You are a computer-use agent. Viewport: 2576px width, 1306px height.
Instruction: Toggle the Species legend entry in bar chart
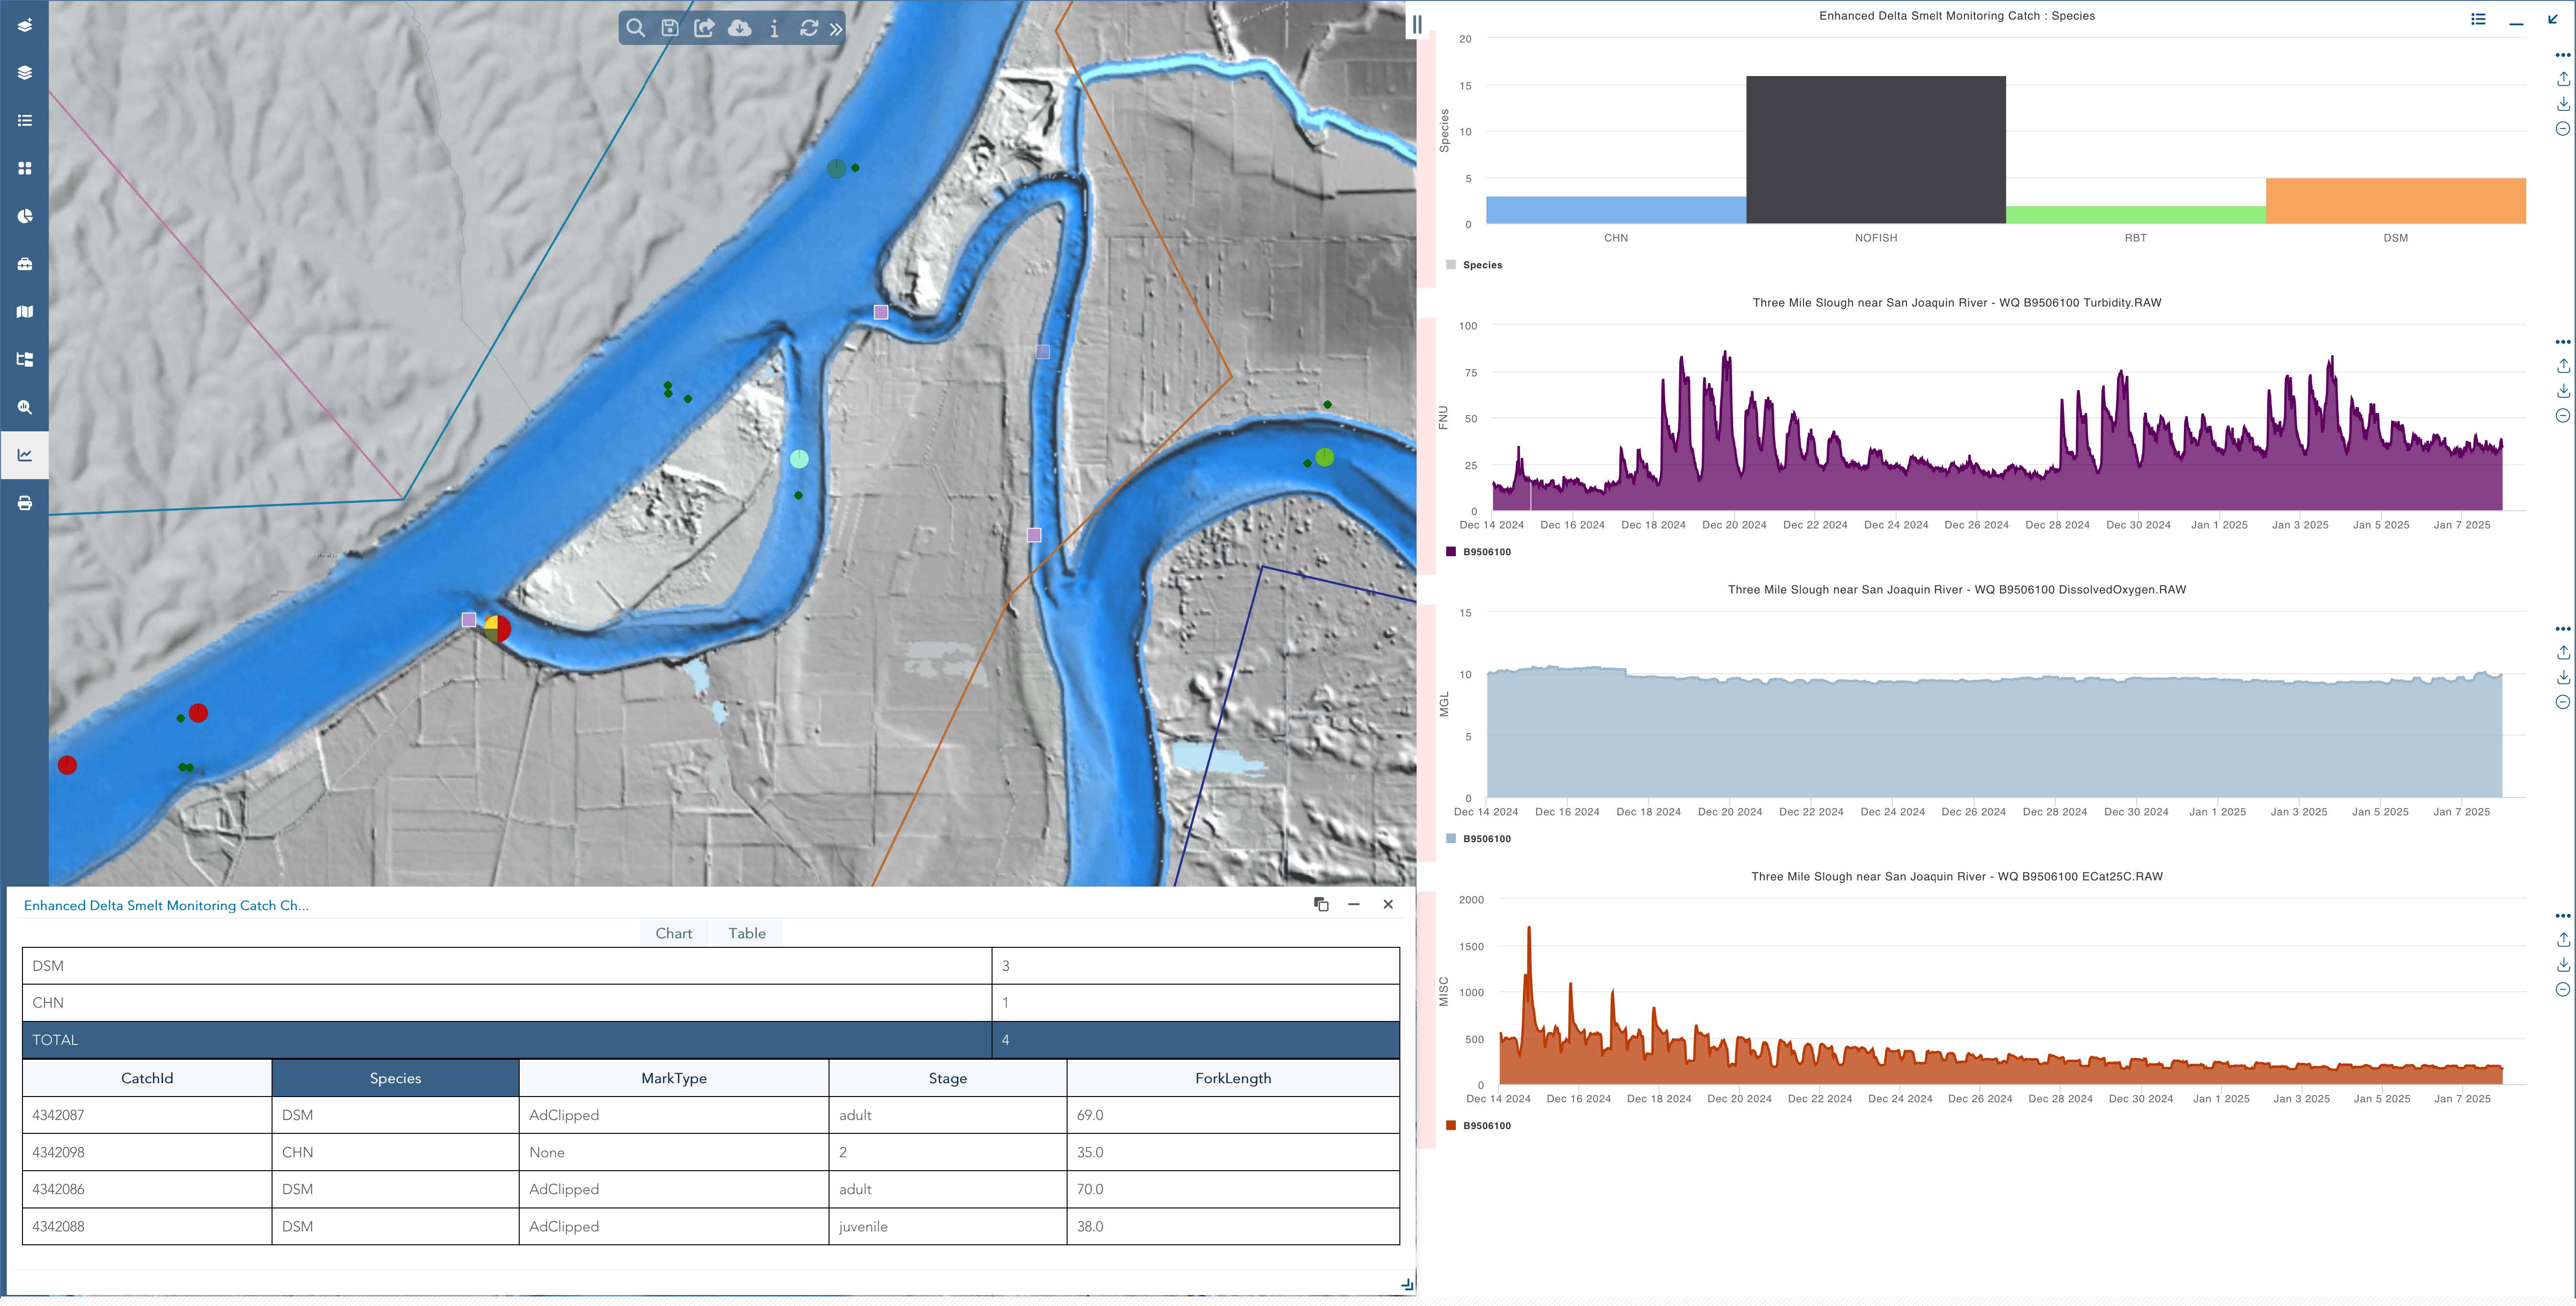coord(1481,265)
